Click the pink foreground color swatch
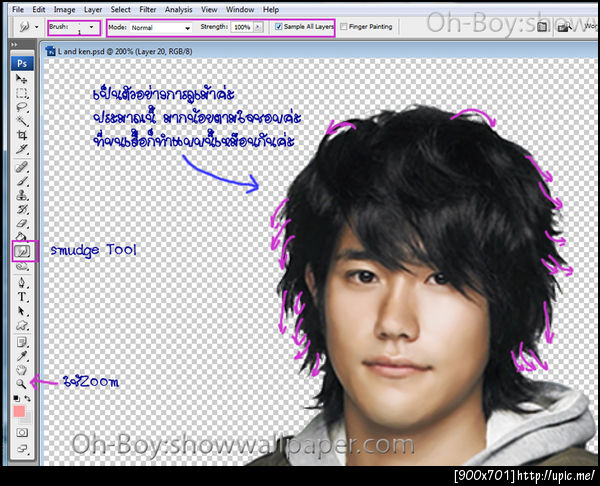The width and height of the screenshot is (600, 486). tap(19, 411)
